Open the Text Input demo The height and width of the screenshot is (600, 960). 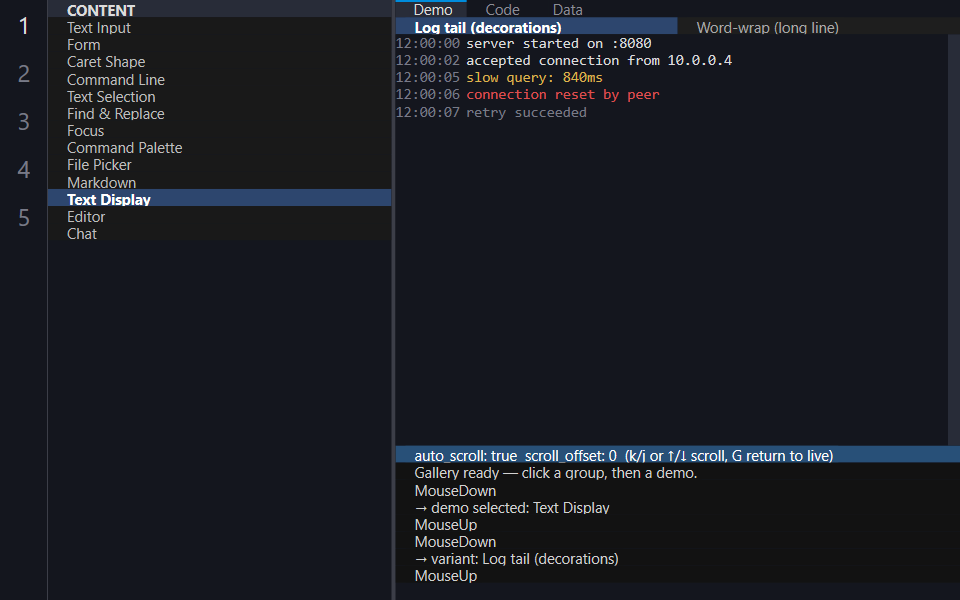pos(219,28)
